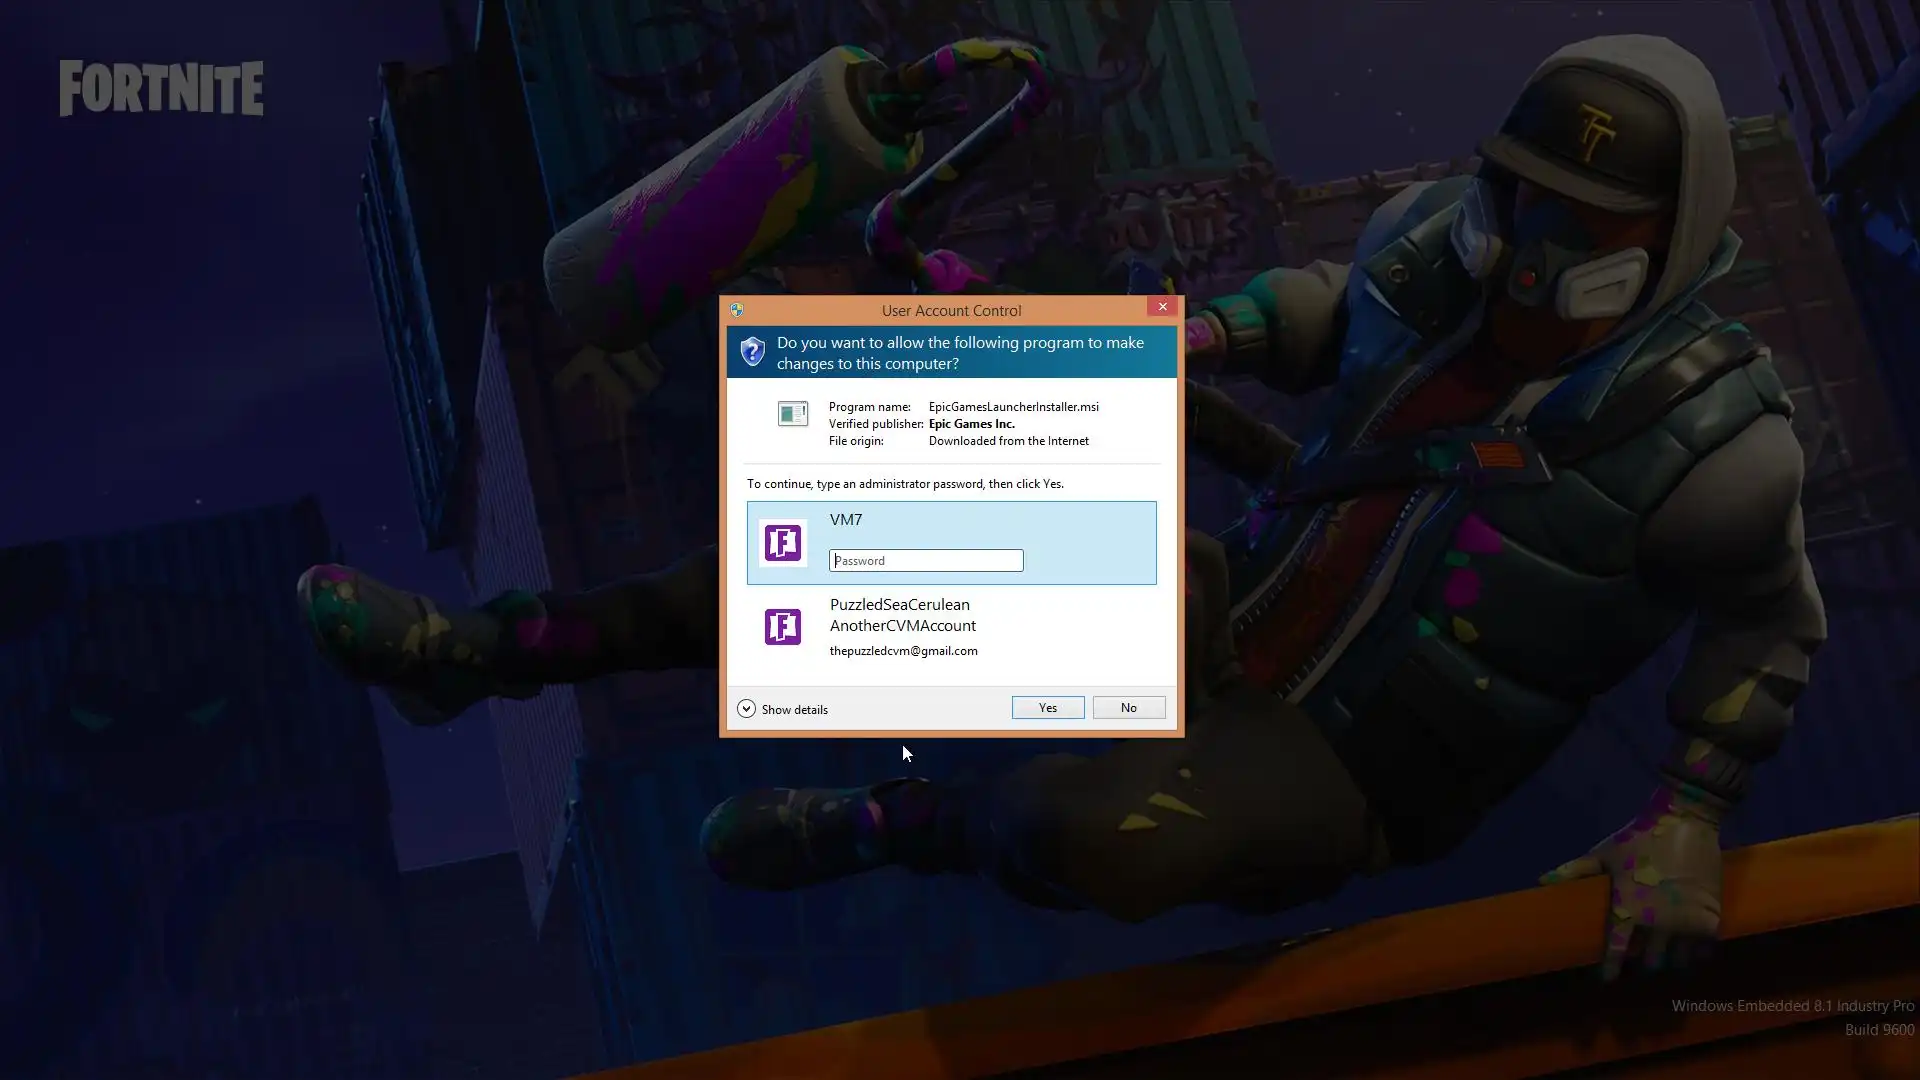Click the UAC shield icon in title bar
Viewport: 1920px width, 1080px height.
click(x=737, y=310)
